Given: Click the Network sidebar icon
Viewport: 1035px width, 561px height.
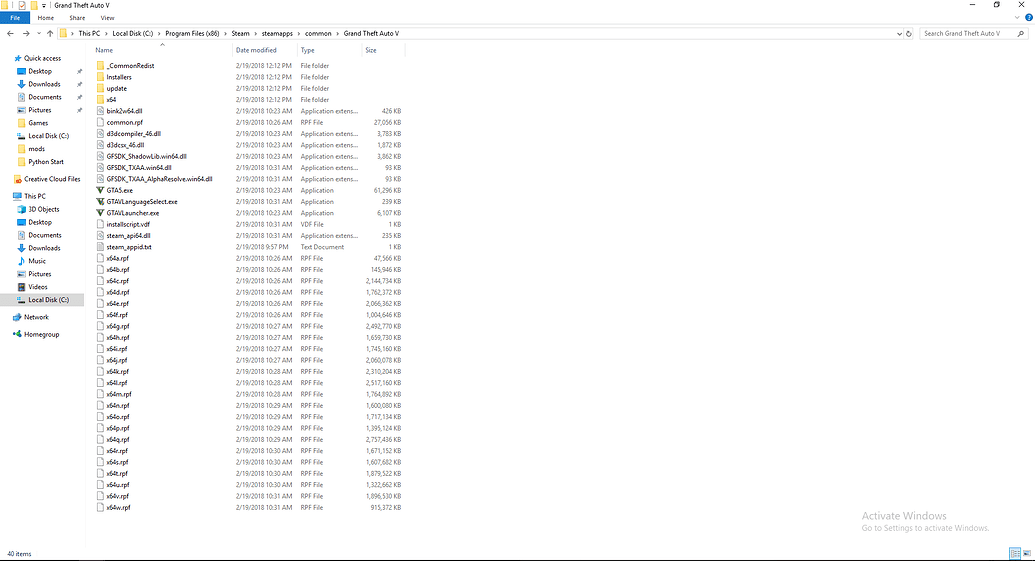Looking at the screenshot, I should click(17, 317).
